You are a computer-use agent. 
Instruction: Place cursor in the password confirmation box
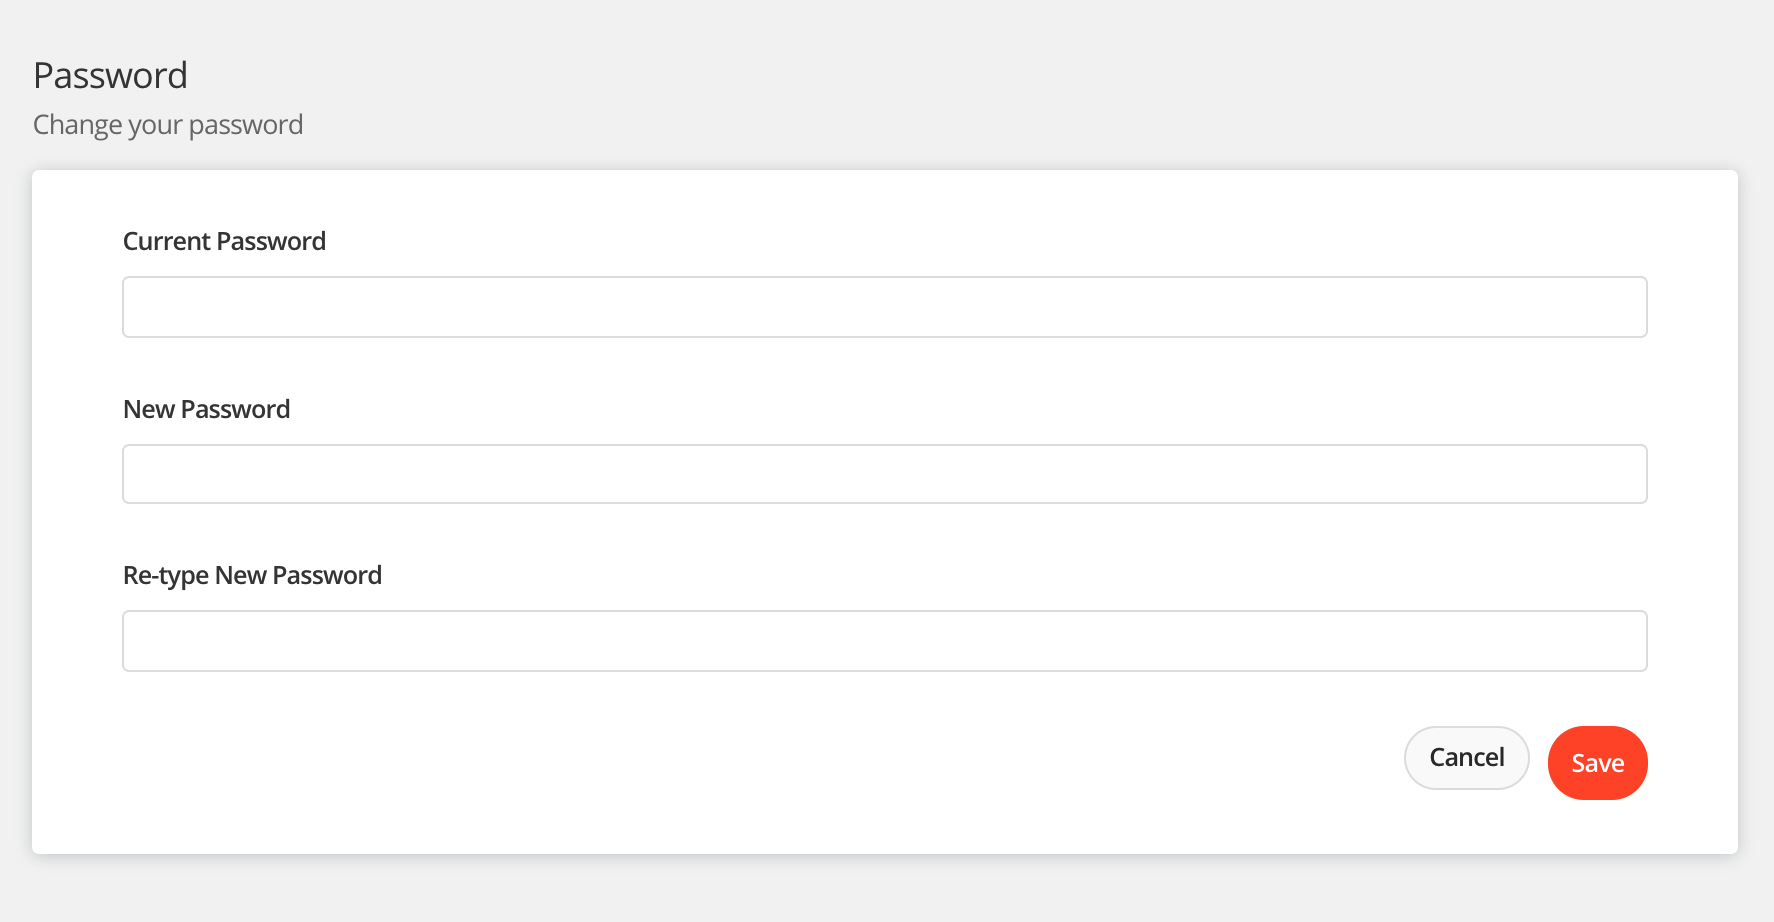click(884, 641)
